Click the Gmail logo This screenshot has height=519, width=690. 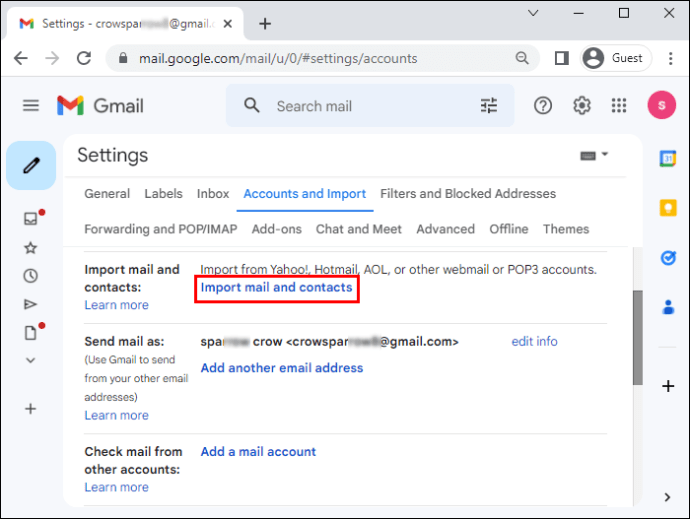tap(100, 106)
